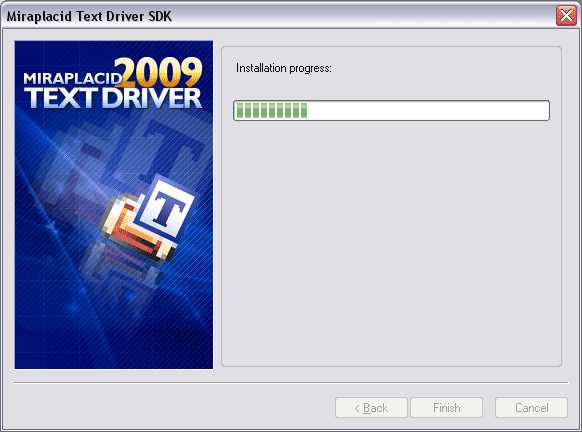Close the Miraplacid Text Driver SDK window

566,16
